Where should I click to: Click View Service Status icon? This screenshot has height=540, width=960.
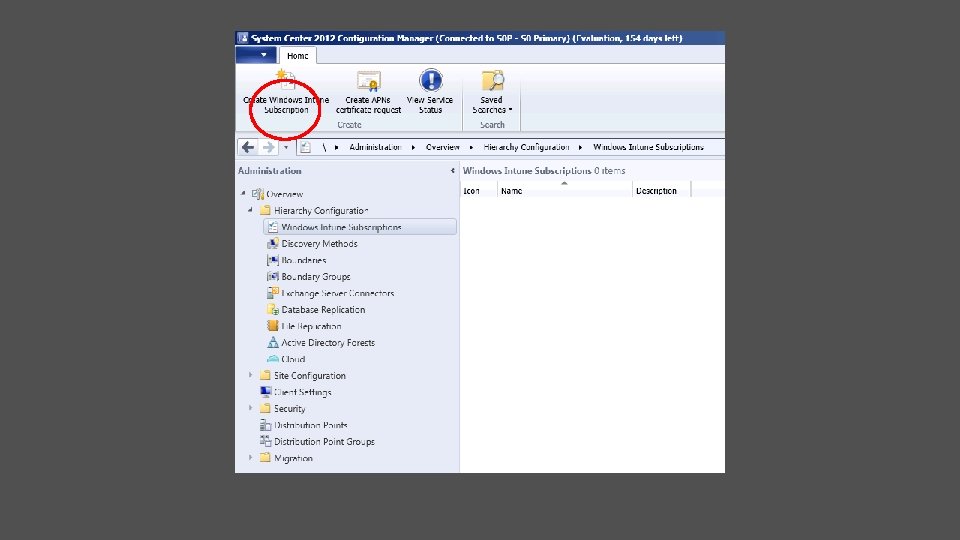tap(430, 80)
